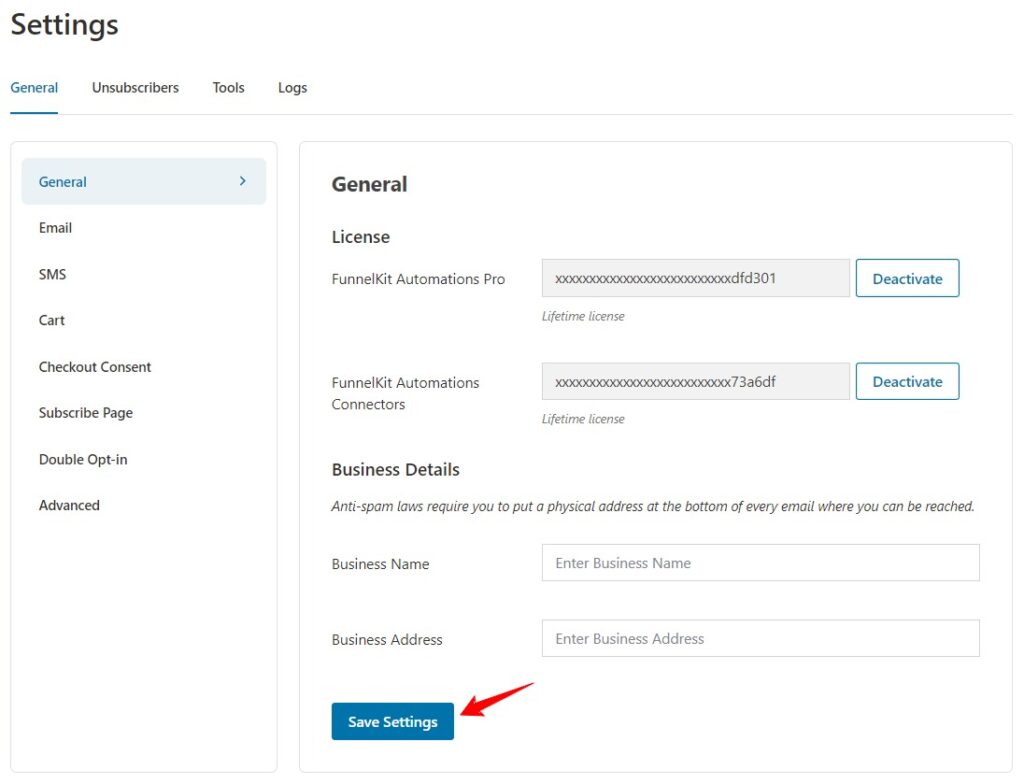Switch to the Unsubscribers tab
The width and height of the screenshot is (1024, 784).
135,88
